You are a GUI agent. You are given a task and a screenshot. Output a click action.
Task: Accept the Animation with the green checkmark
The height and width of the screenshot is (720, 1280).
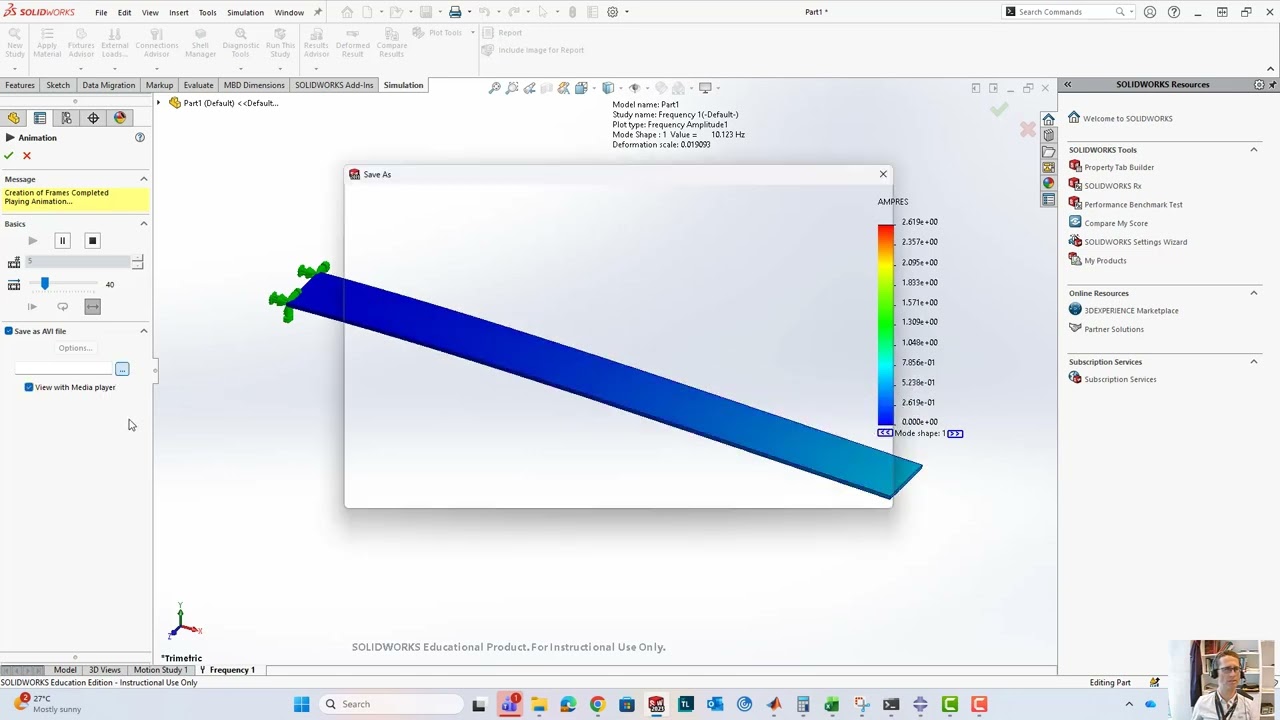click(x=9, y=156)
